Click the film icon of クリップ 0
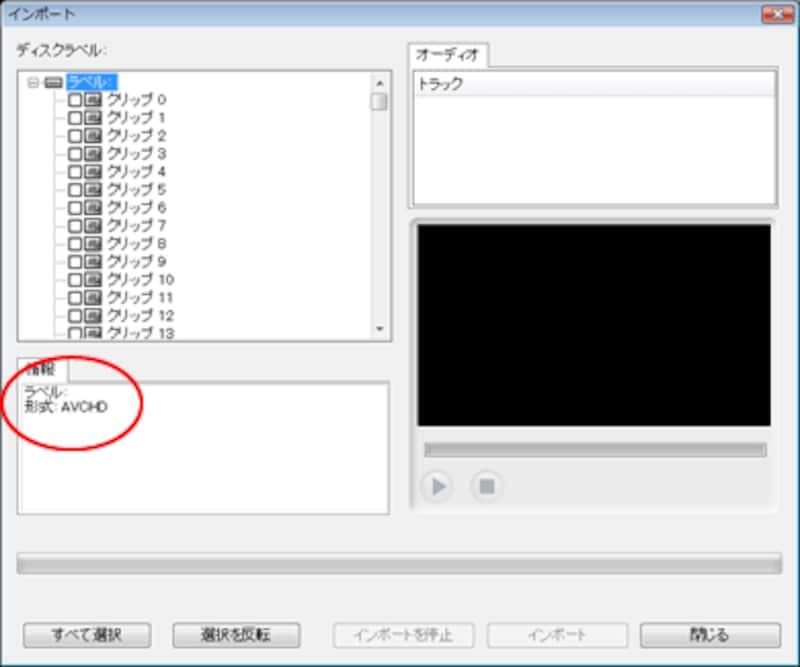Screen dimensions: 800x667 [x=93, y=100]
